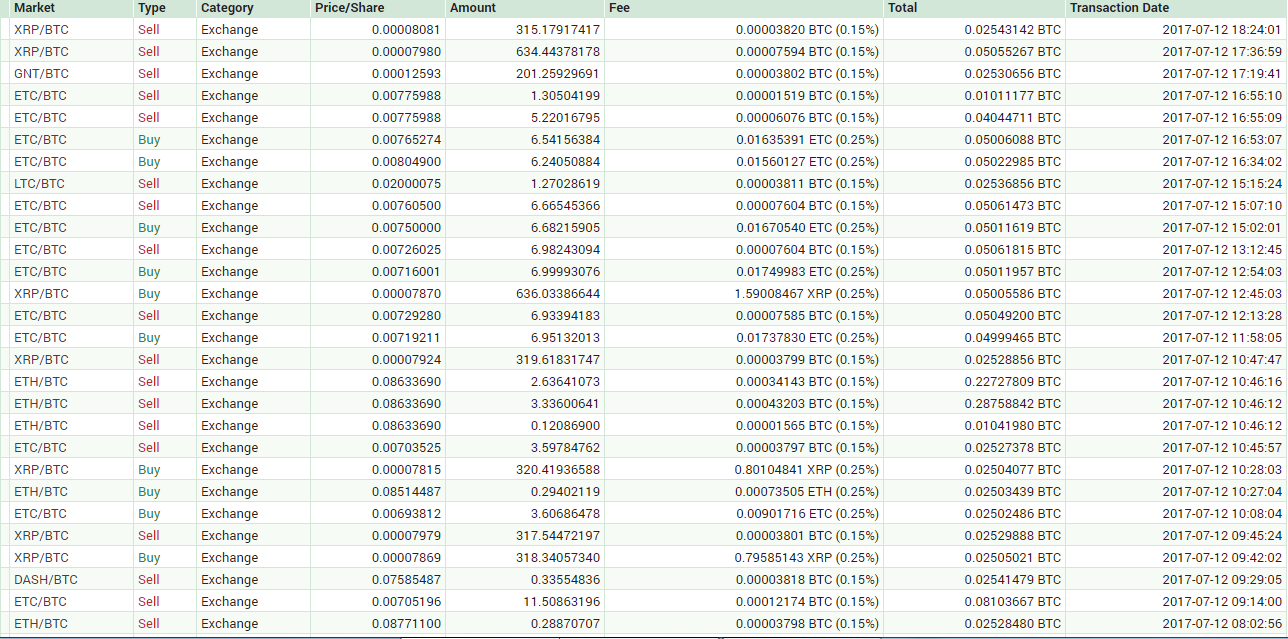
Task: Sort by the Type column header
Action: click(152, 8)
